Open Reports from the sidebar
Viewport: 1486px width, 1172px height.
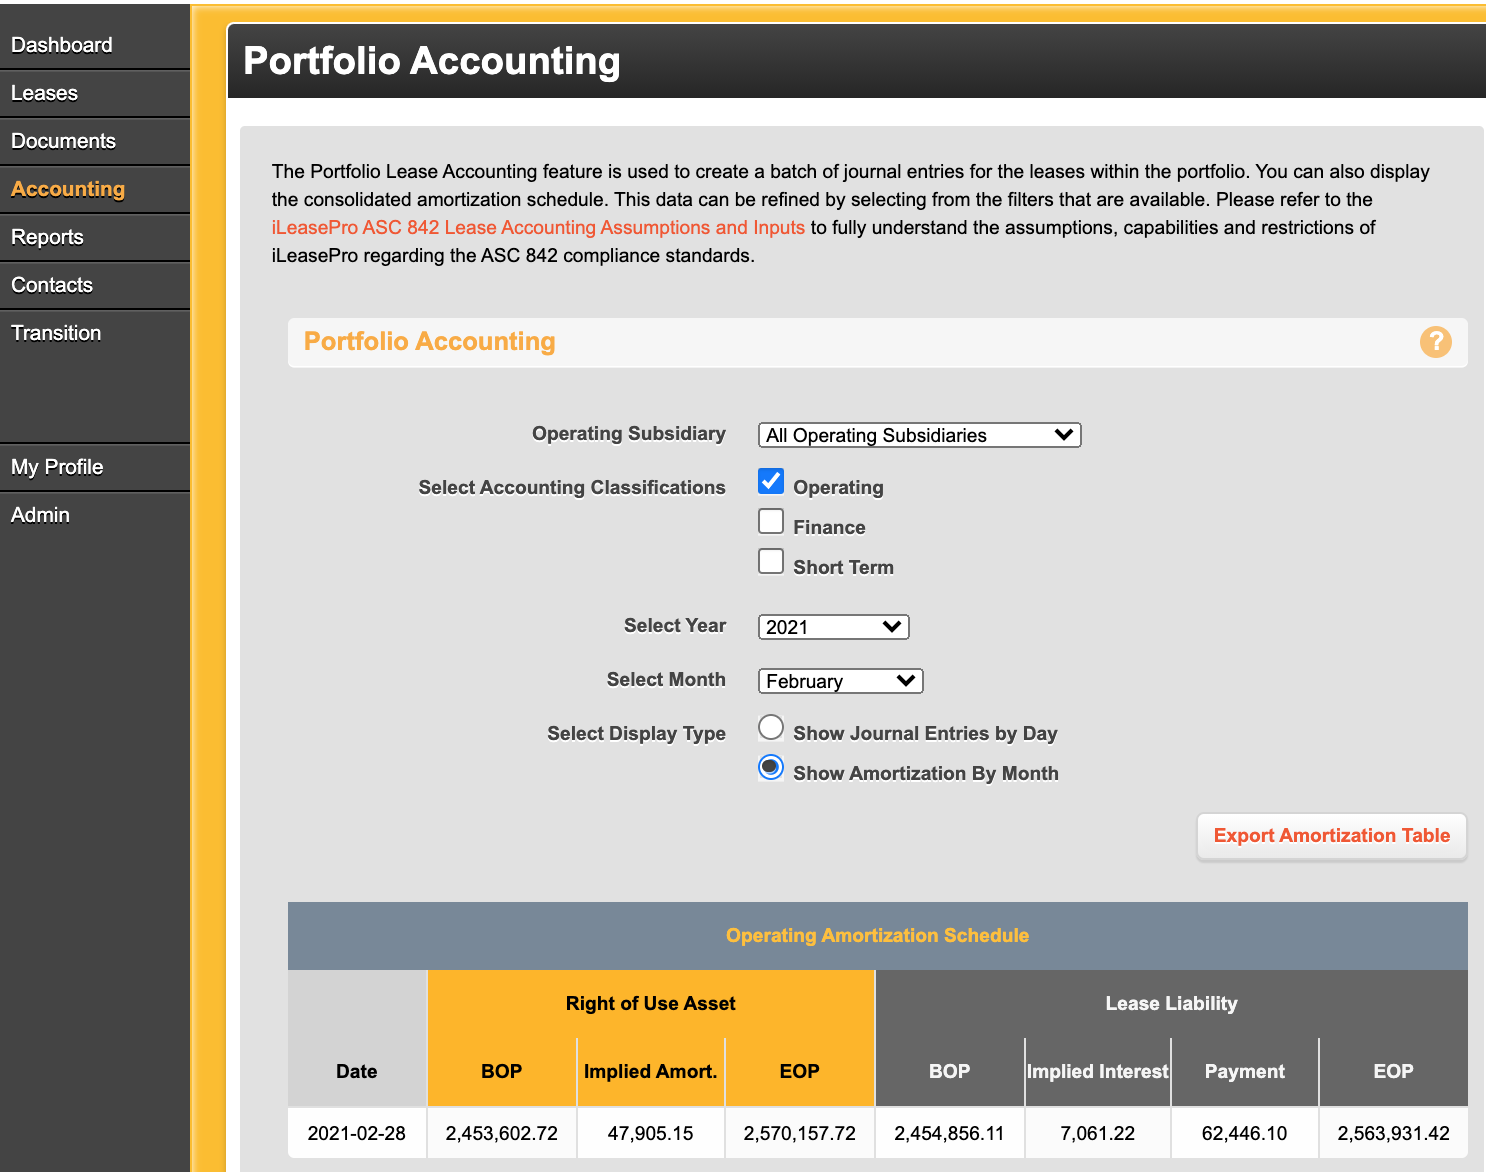click(95, 237)
